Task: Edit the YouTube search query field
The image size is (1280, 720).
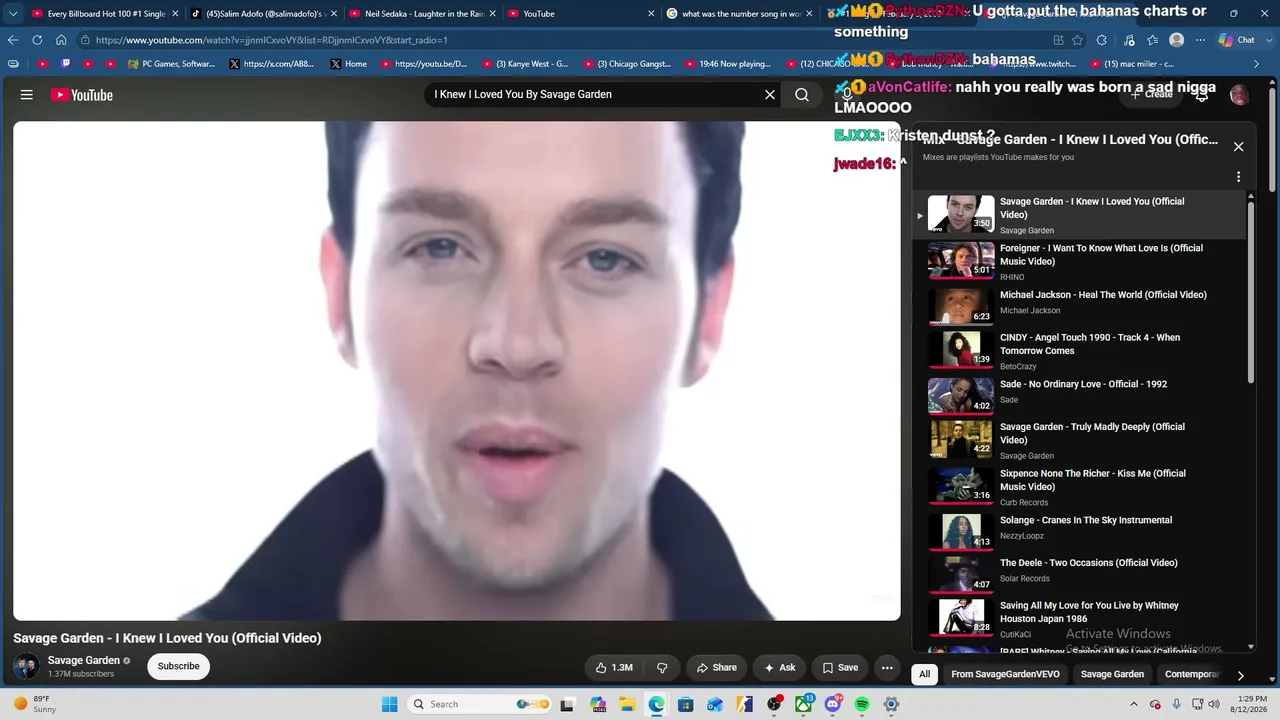Action: (595, 95)
